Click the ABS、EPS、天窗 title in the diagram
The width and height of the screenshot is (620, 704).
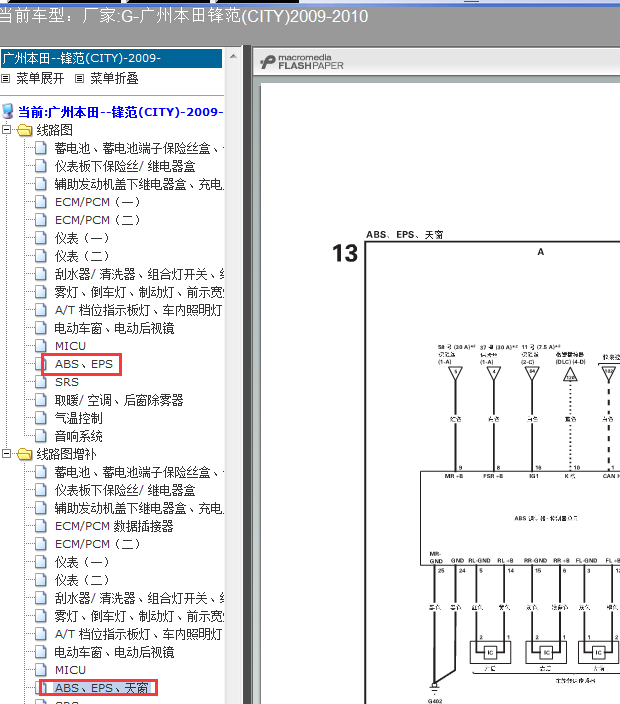(x=405, y=234)
